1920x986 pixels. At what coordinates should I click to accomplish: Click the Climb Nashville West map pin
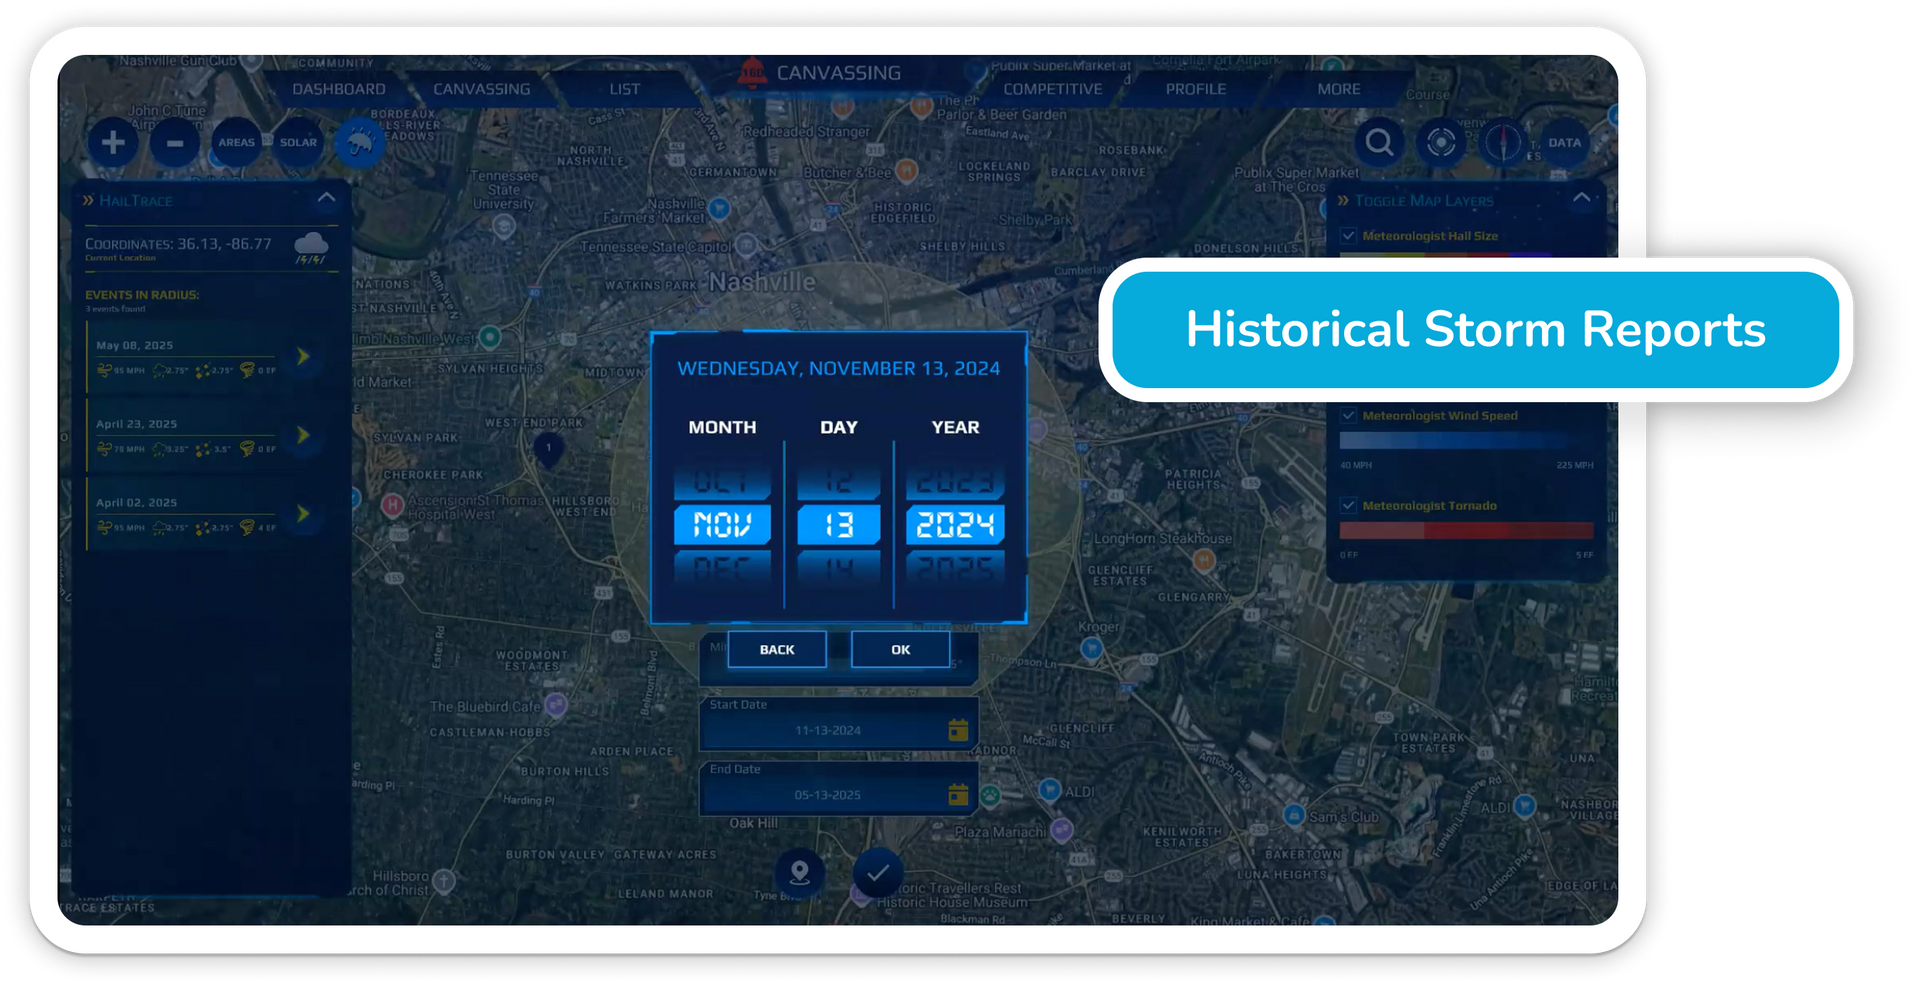489,337
